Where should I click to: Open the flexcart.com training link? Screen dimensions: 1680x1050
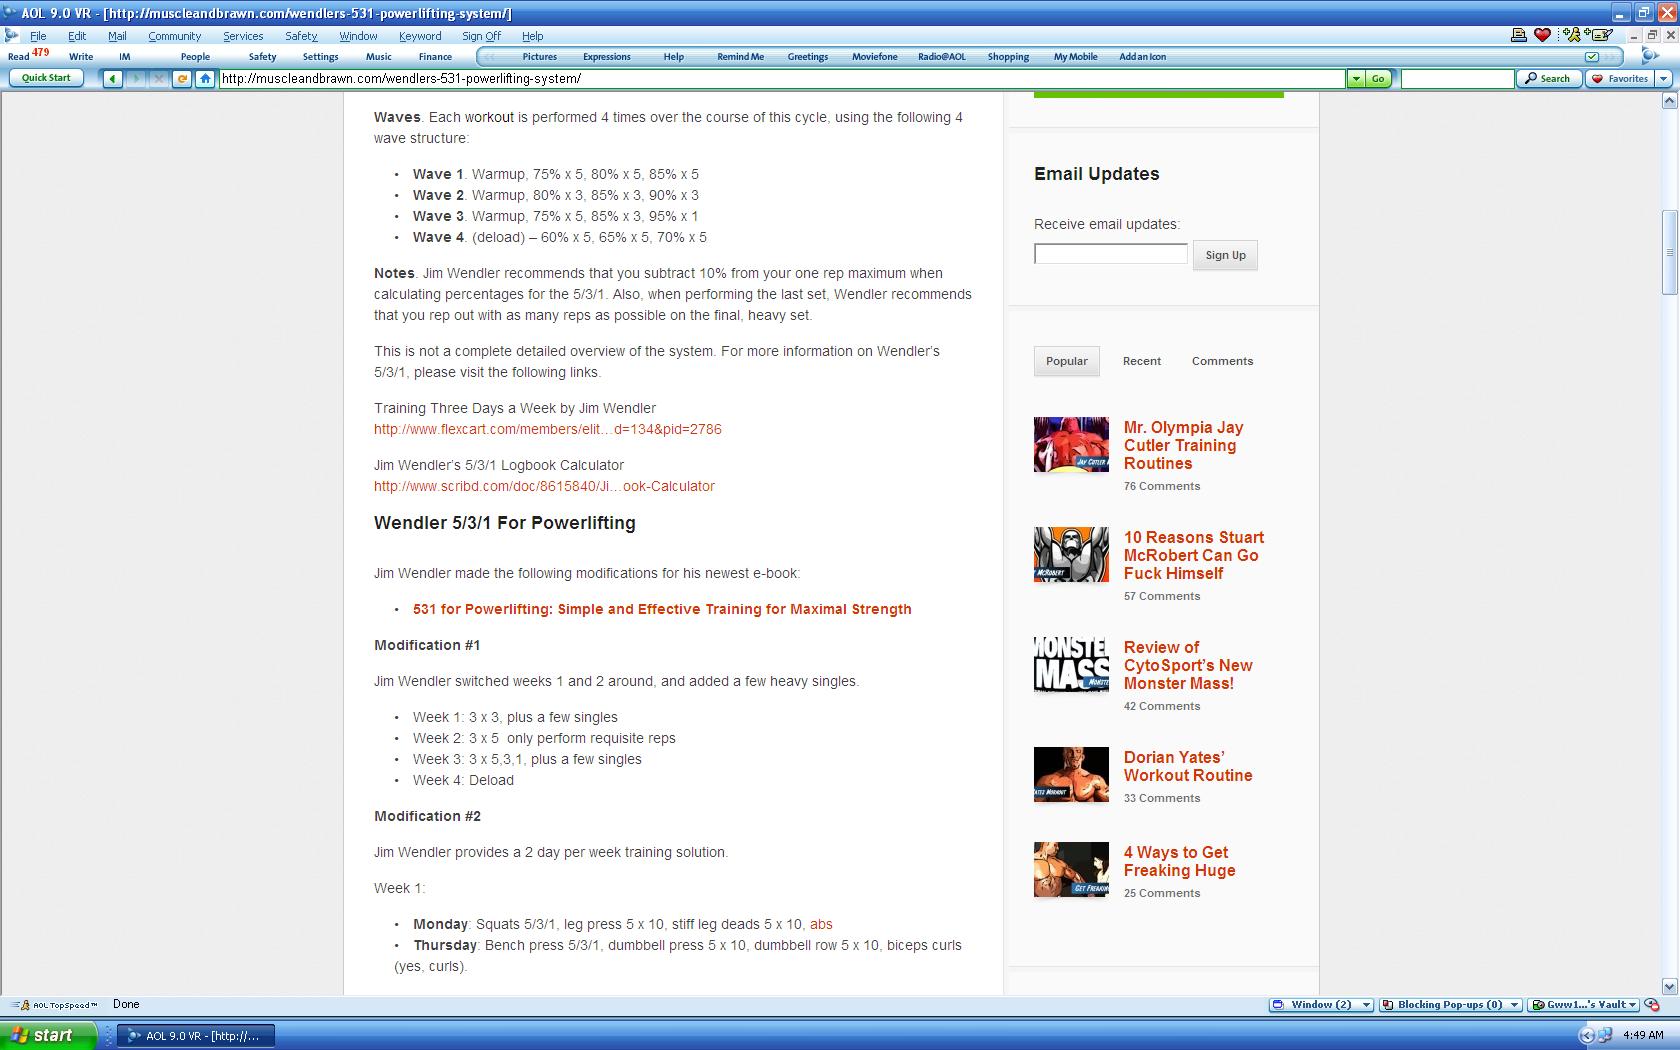(548, 429)
